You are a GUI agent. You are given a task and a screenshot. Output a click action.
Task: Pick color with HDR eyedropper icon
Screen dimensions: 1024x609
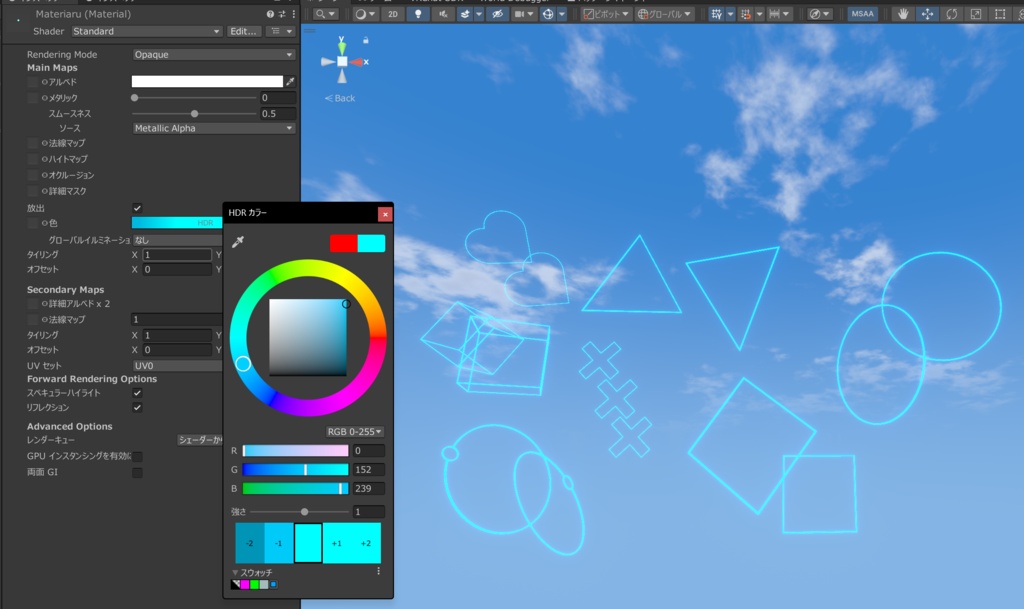[x=238, y=242]
